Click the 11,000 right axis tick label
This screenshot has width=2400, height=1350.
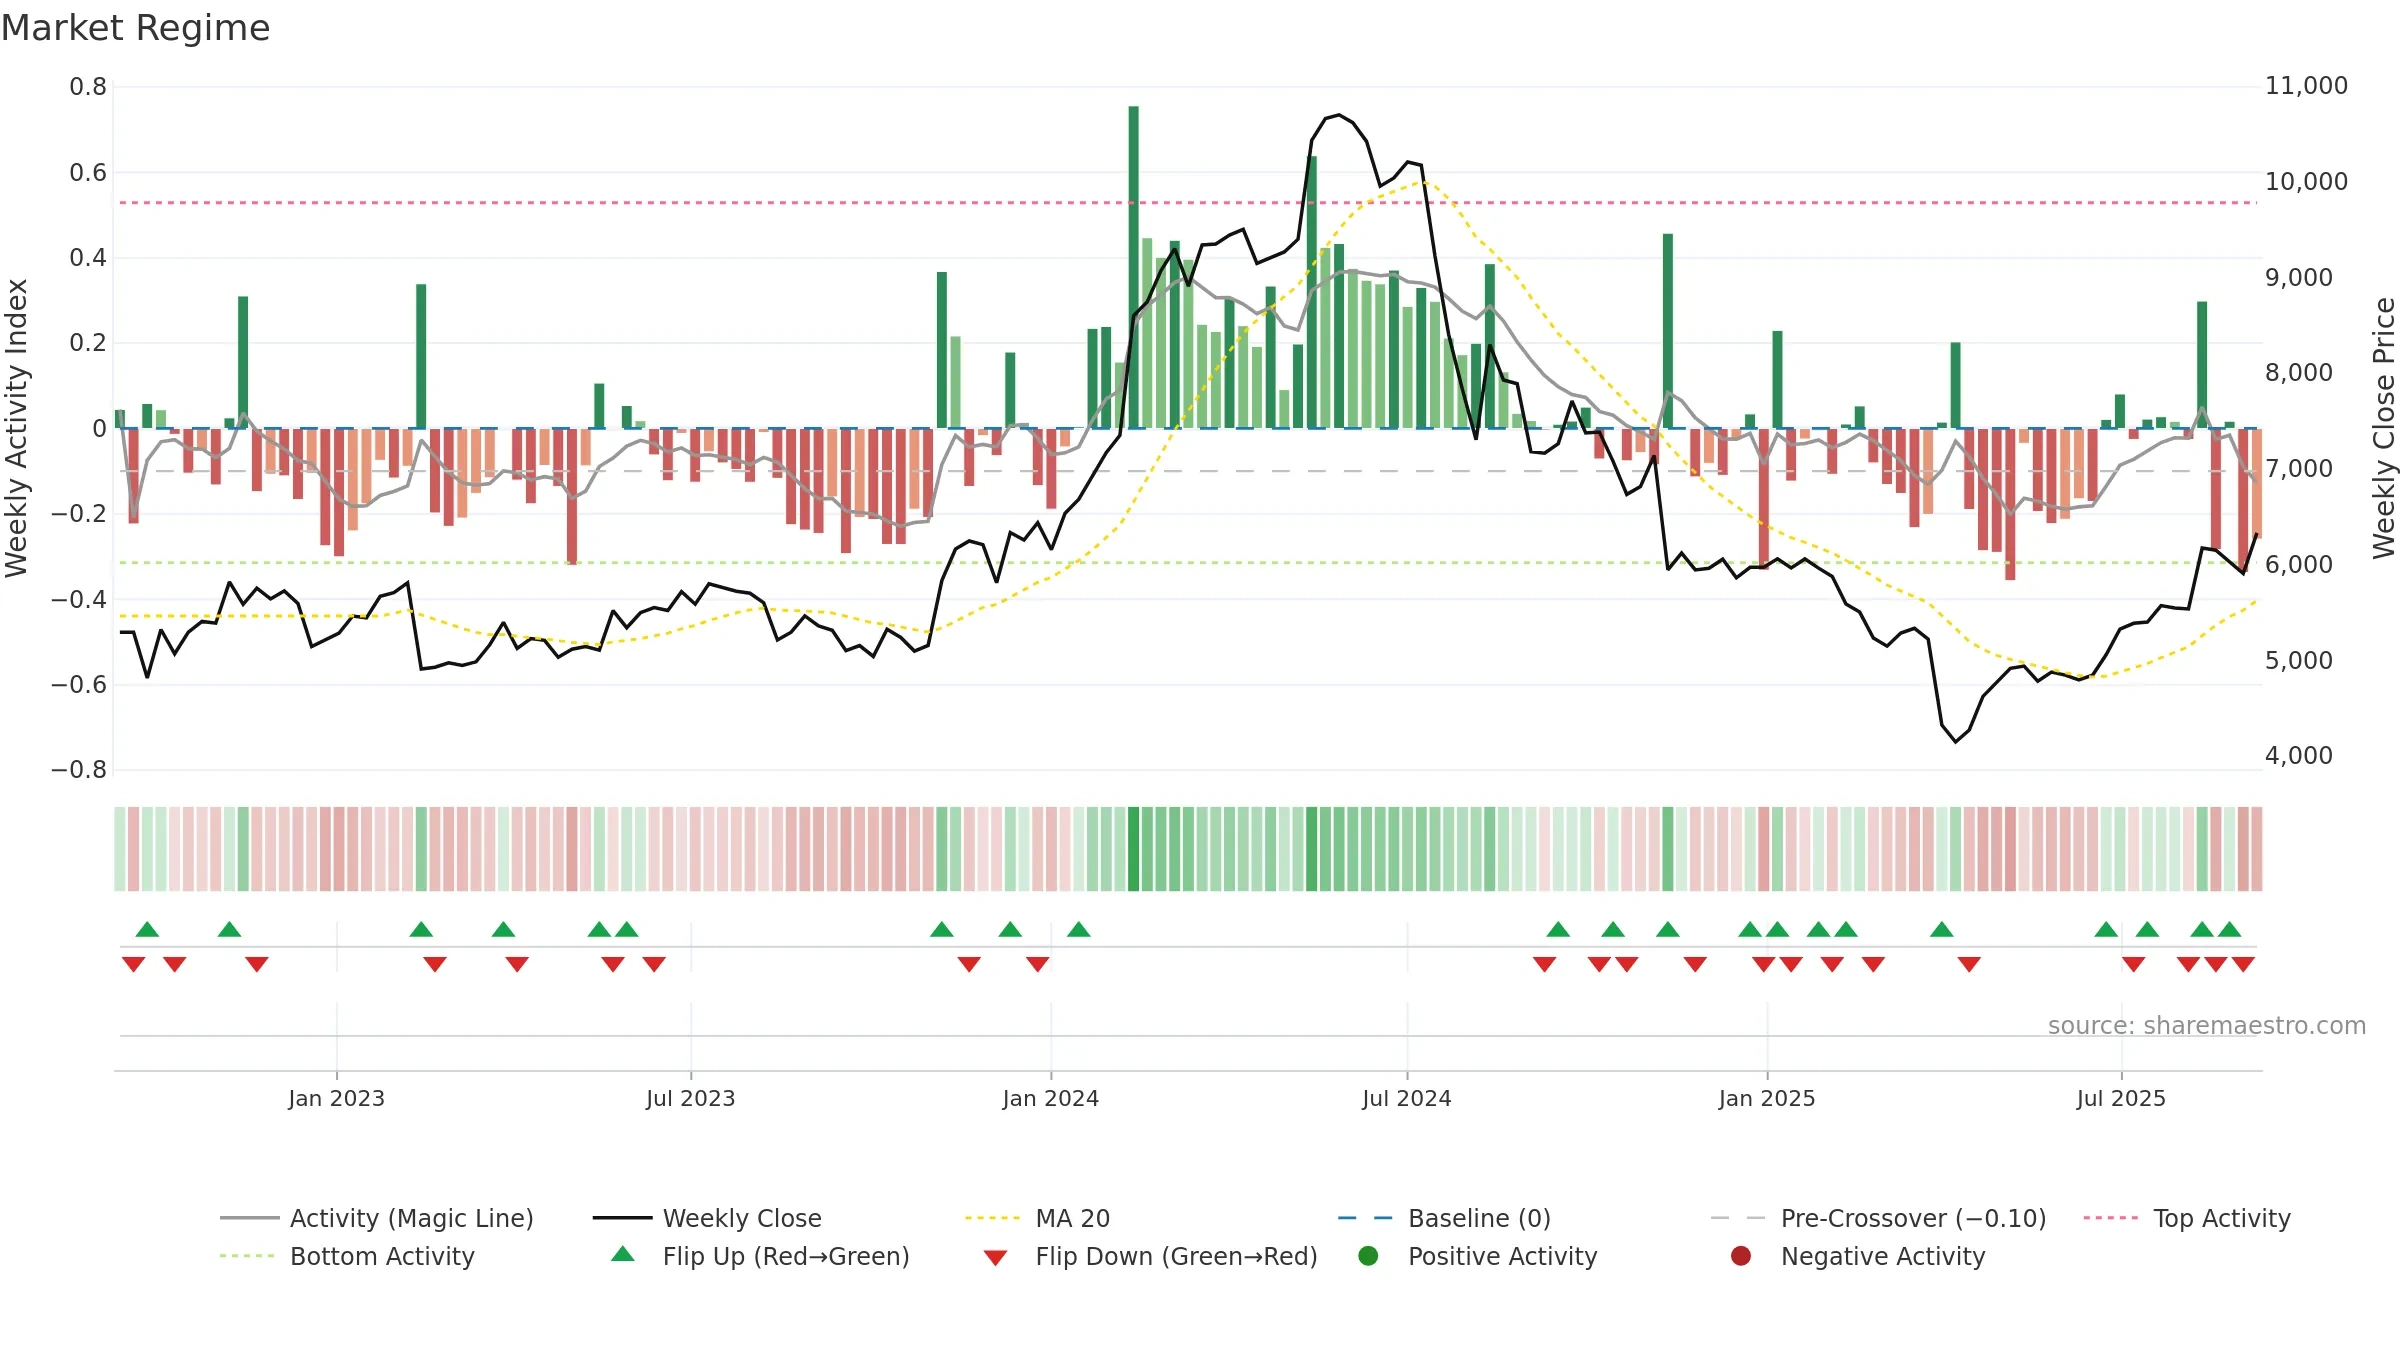[2306, 86]
